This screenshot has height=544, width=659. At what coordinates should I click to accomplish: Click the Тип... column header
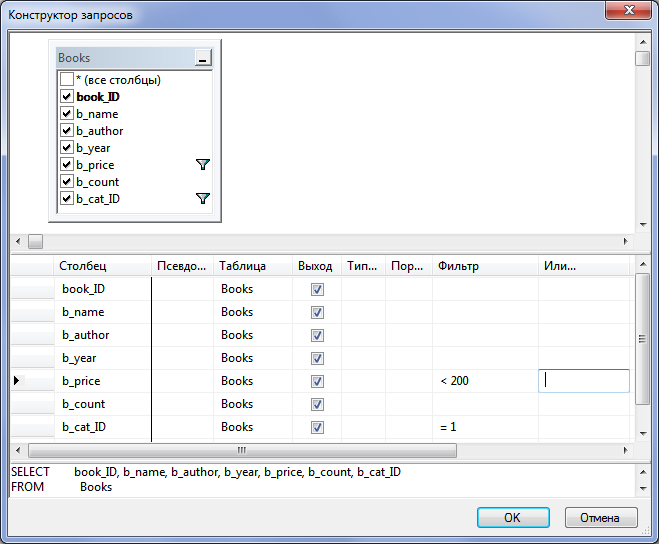point(364,266)
